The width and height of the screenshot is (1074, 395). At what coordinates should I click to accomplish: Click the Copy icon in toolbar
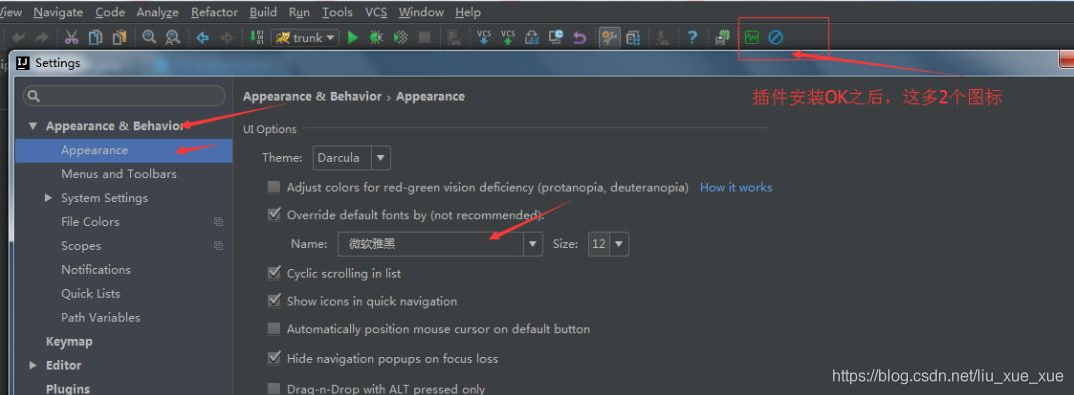[96, 38]
